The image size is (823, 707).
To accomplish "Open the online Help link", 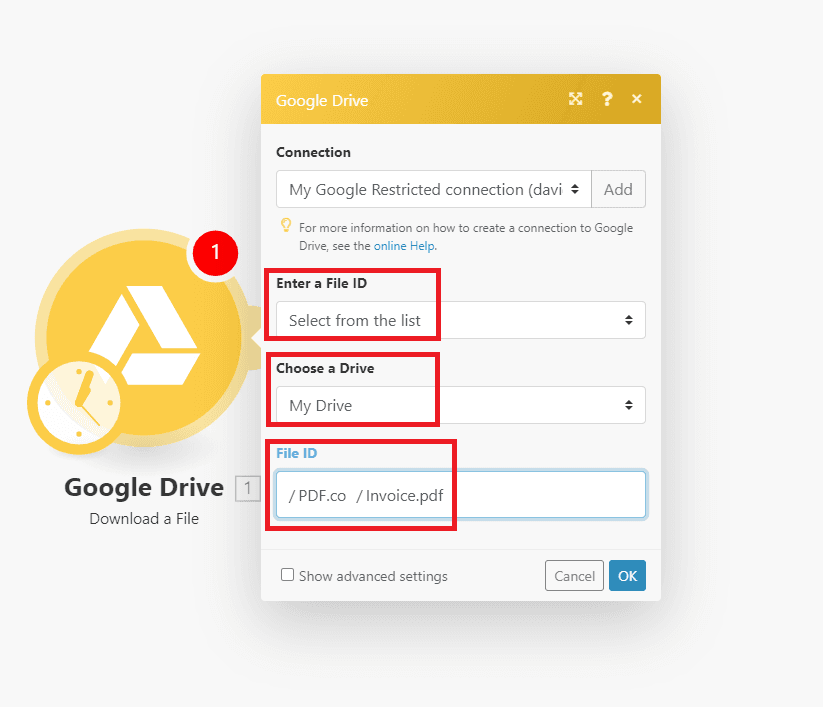I will coord(404,245).
